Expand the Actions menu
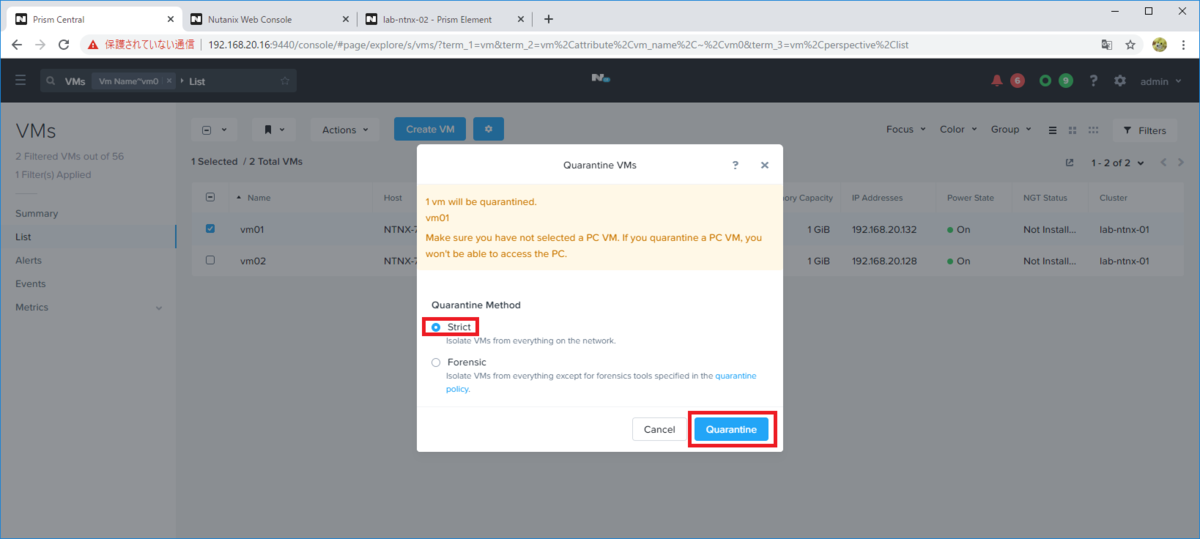1200x539 pixels. 345,129
